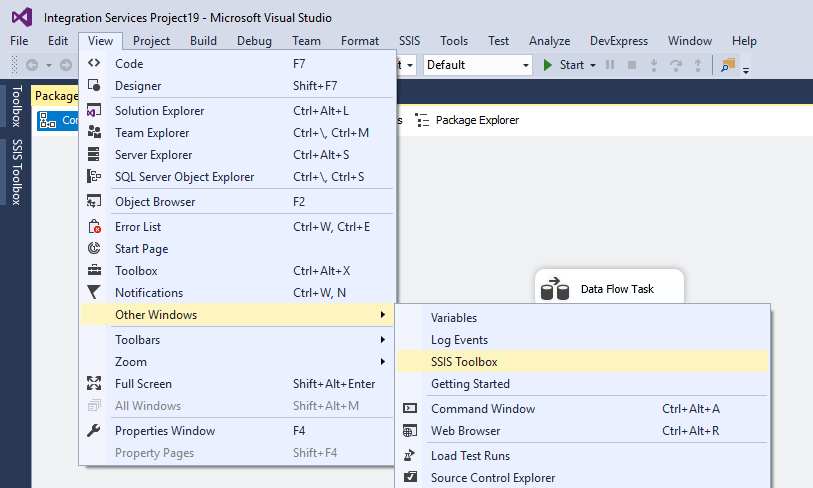
Task: Click the SQL Server Object Explorer icon
Action: pos(94,176)
